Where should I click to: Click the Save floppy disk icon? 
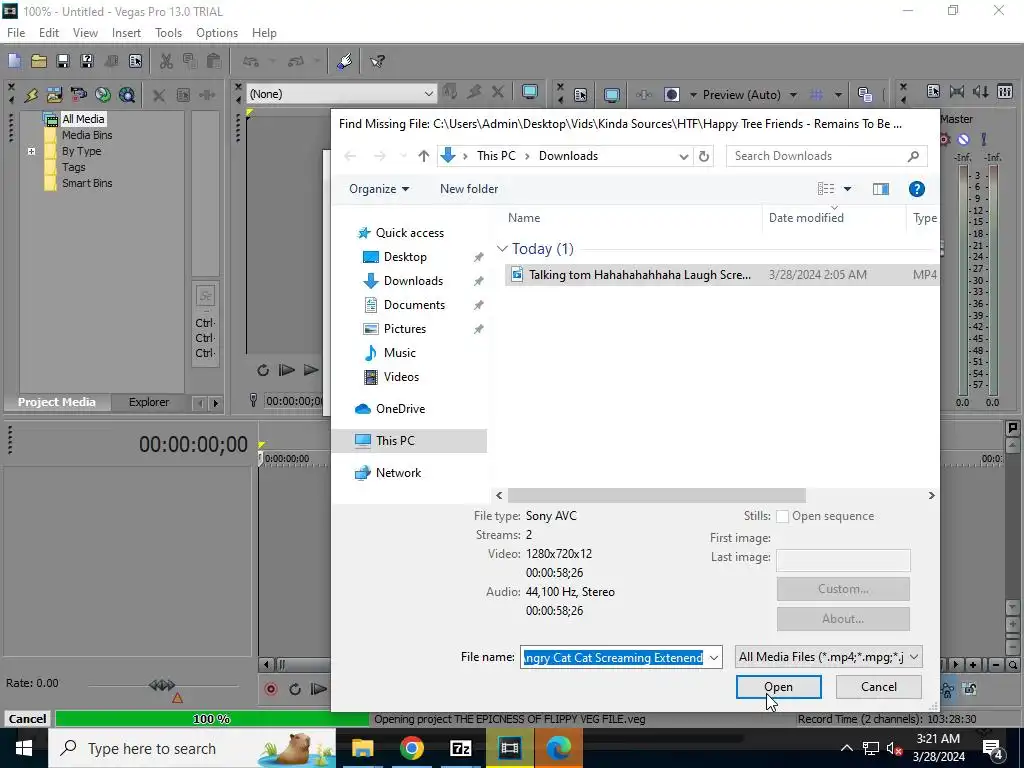(x=63, y=61)
